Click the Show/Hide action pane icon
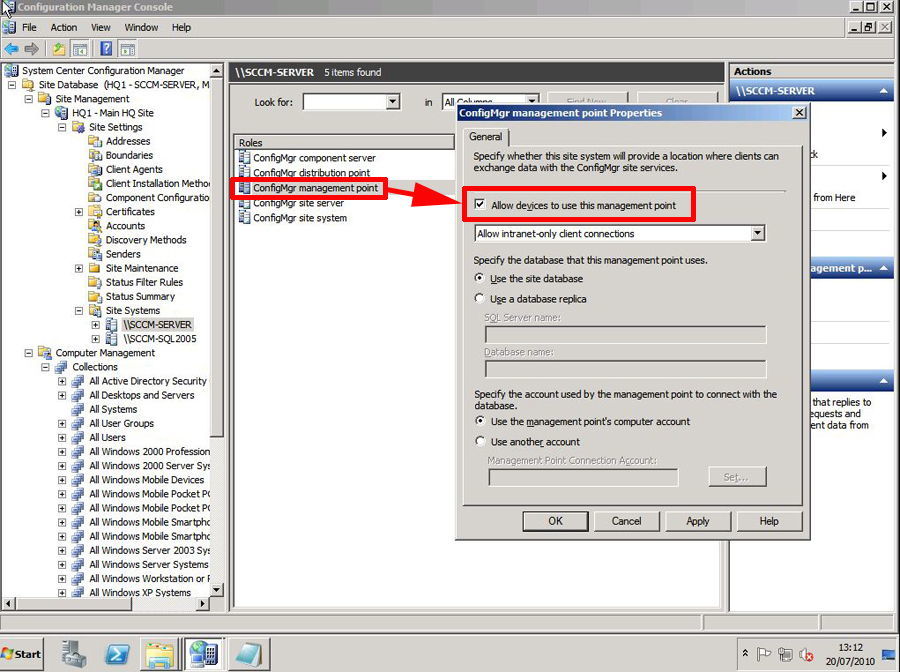This screenshot has height=672, width=900. [x=127, y=49]
